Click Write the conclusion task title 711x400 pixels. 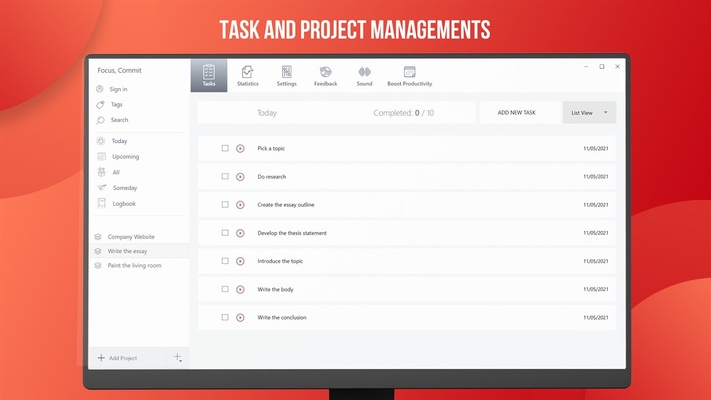click(282, 317)
